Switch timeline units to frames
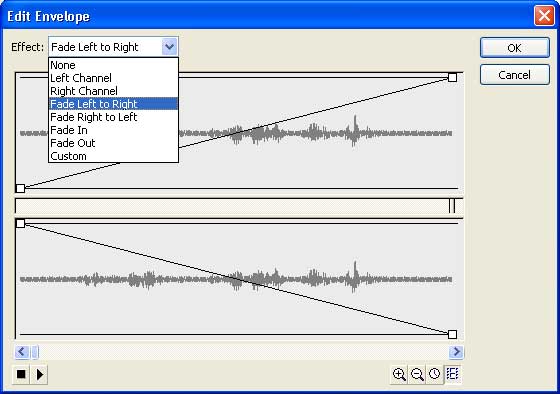This screenshot has height=394, width=560. pos(452,374)
